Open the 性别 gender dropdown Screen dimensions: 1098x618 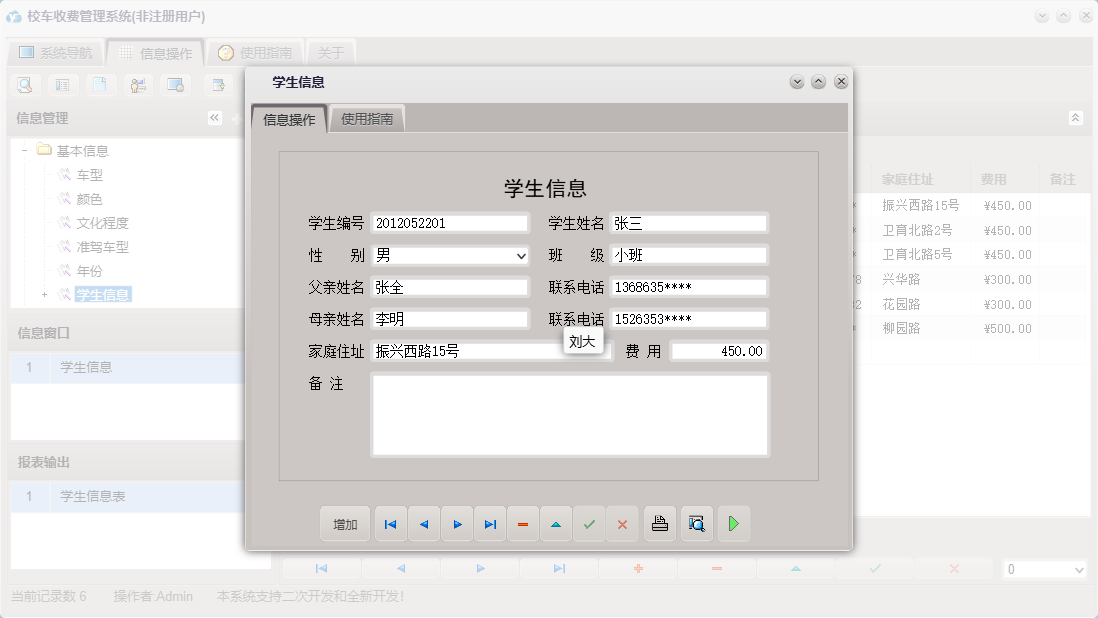[521, 256]
